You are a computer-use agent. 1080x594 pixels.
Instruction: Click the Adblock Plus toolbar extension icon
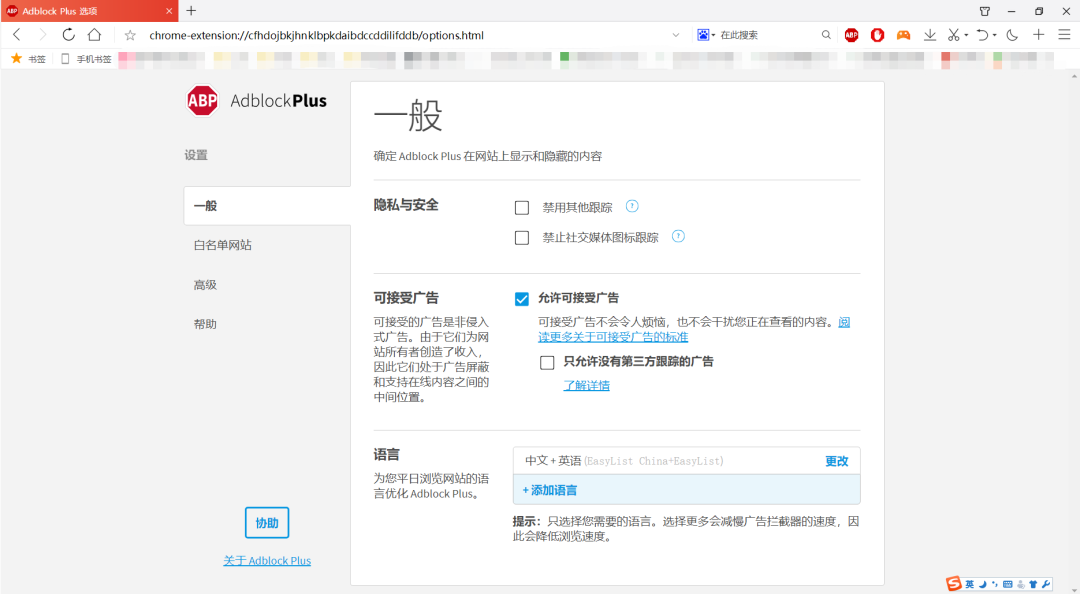point(851,35)
